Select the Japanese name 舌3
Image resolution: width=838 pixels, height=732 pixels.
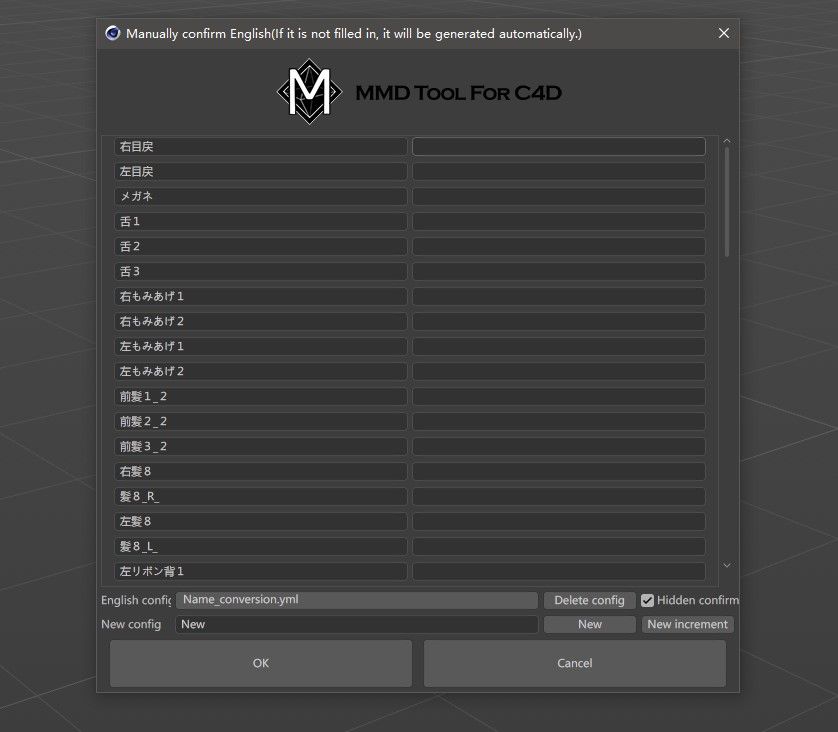pos(261,271)
